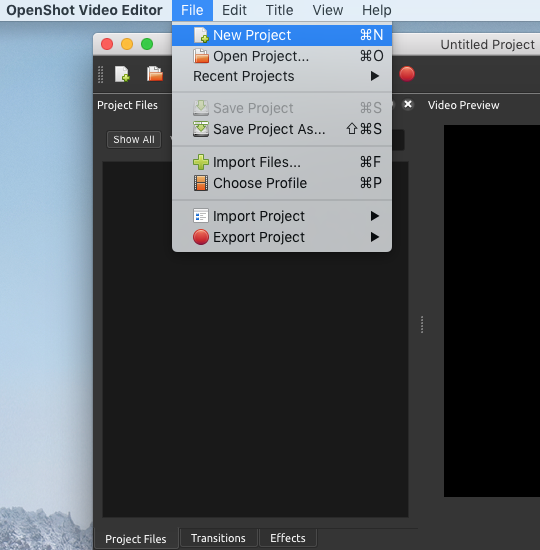Open Help menu in menu bar
This screenshot has width=540, height=550.
(x=376, y=10)
